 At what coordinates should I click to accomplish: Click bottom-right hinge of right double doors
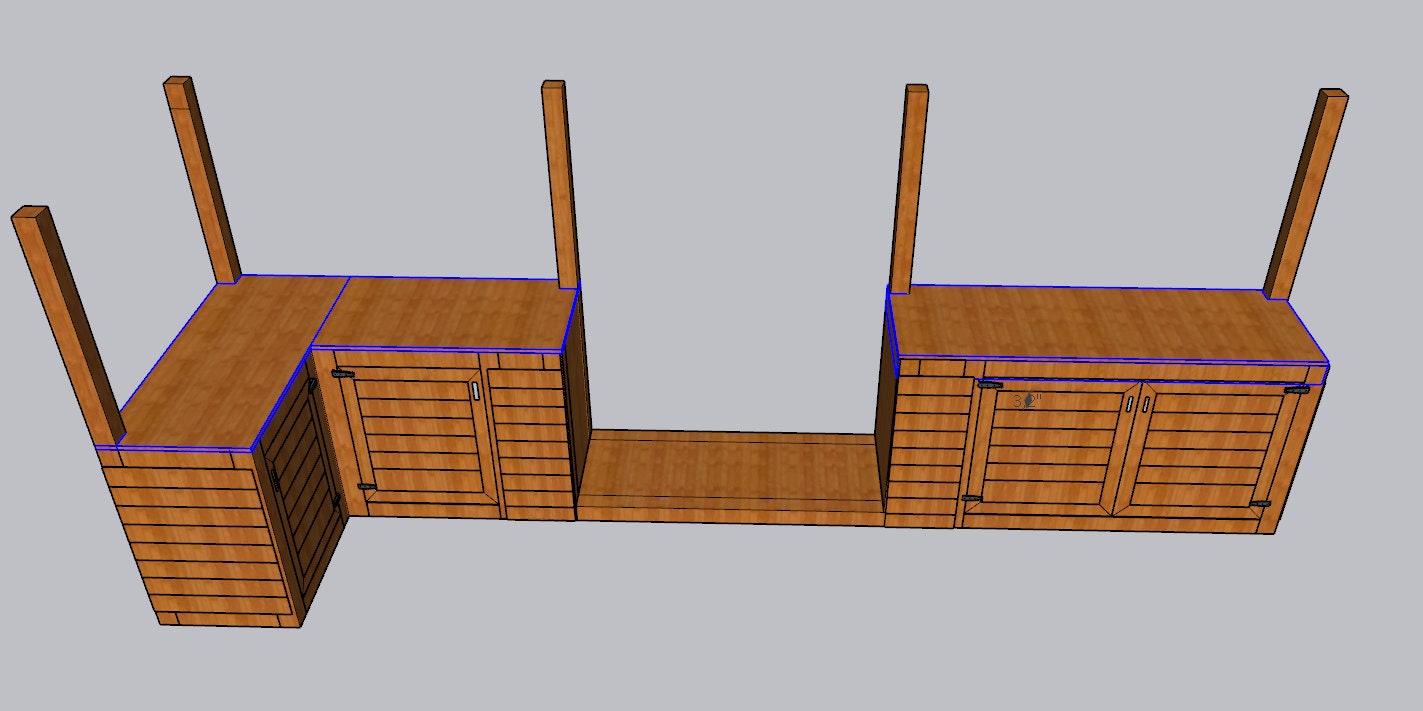1262,504
